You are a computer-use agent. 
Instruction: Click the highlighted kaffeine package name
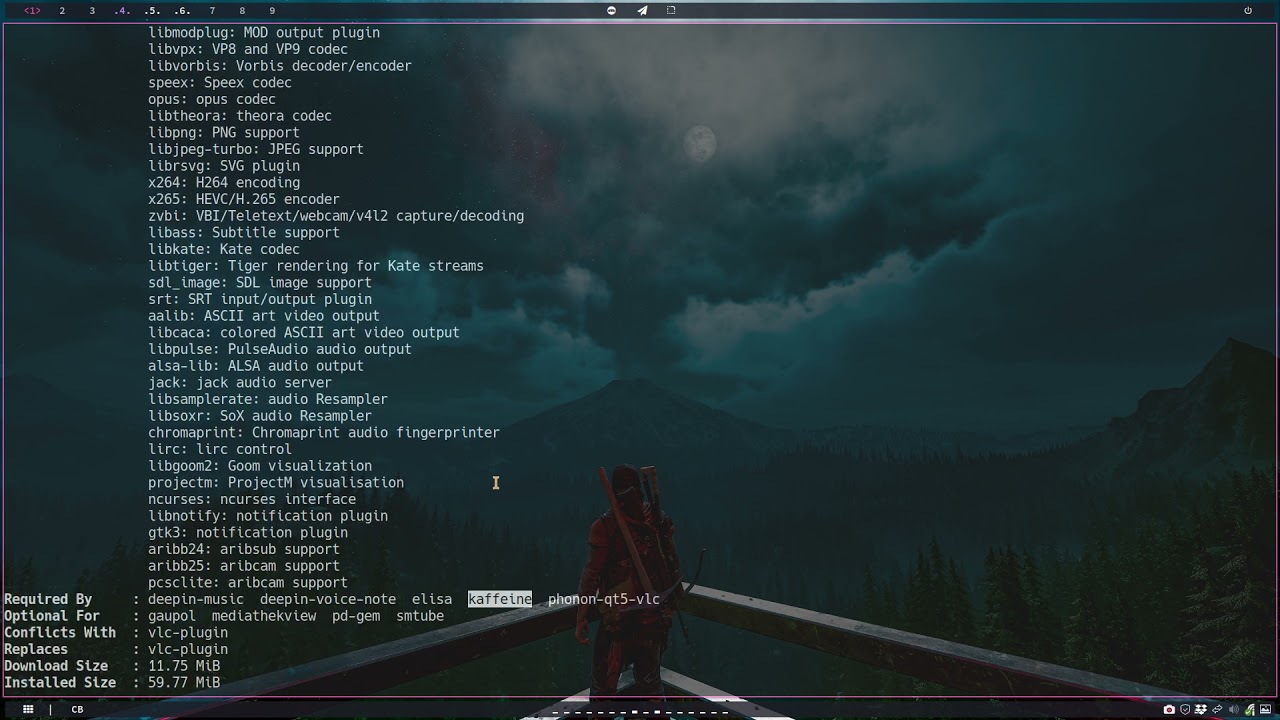(500, 599)
